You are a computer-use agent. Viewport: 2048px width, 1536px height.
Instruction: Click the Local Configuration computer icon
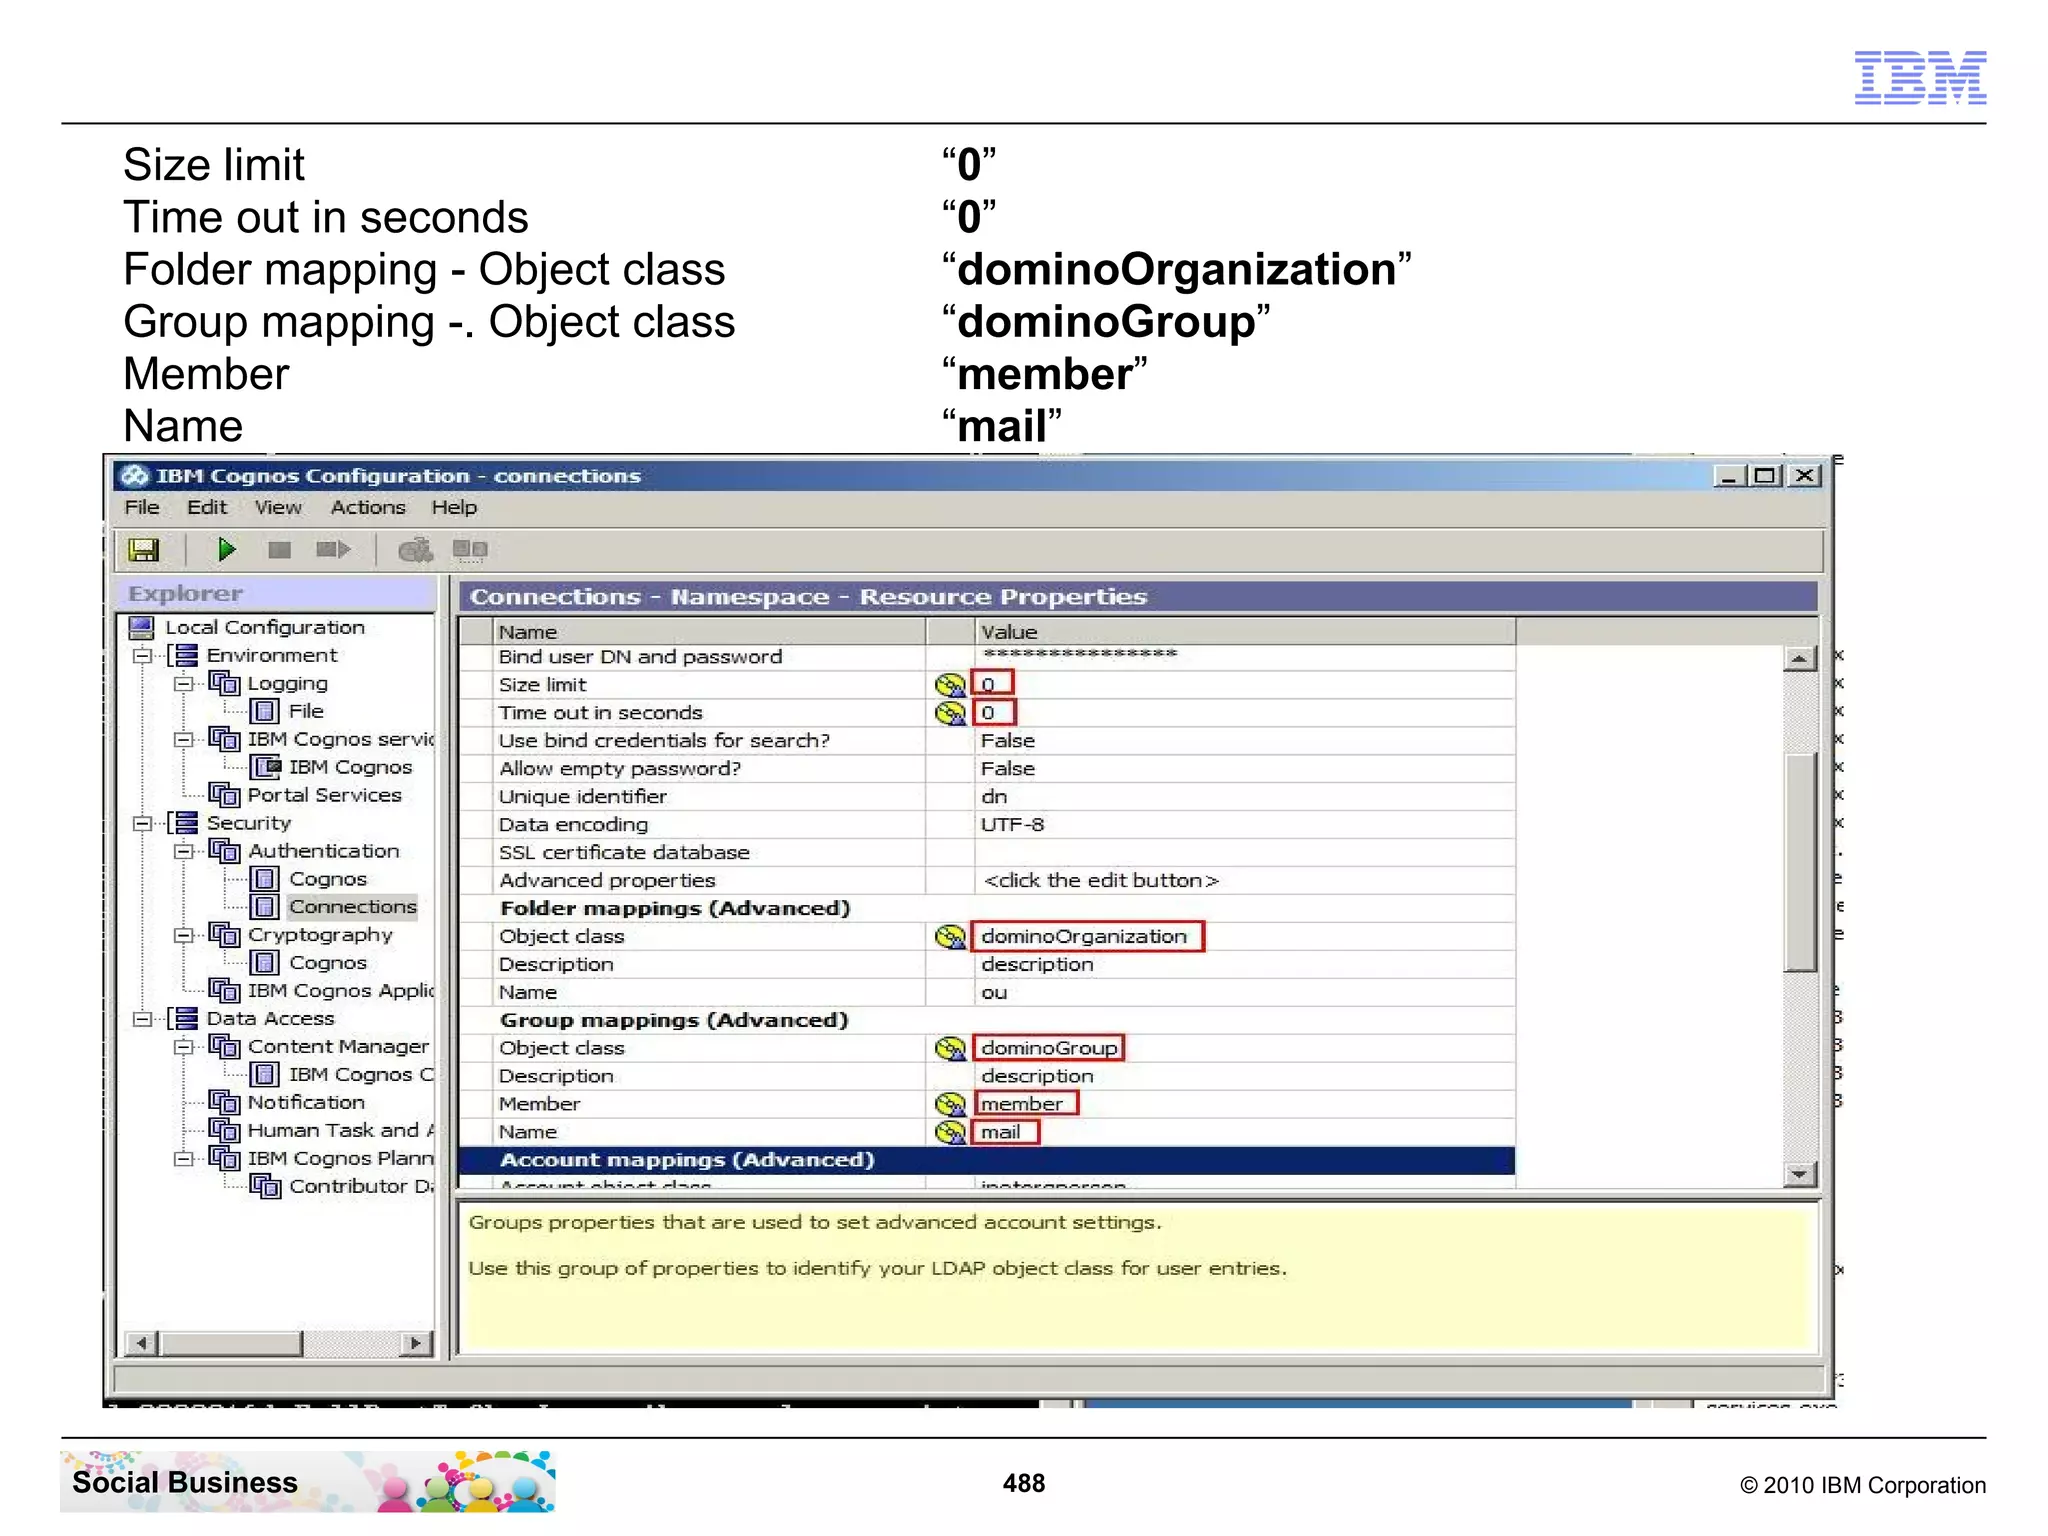[141, 627]
